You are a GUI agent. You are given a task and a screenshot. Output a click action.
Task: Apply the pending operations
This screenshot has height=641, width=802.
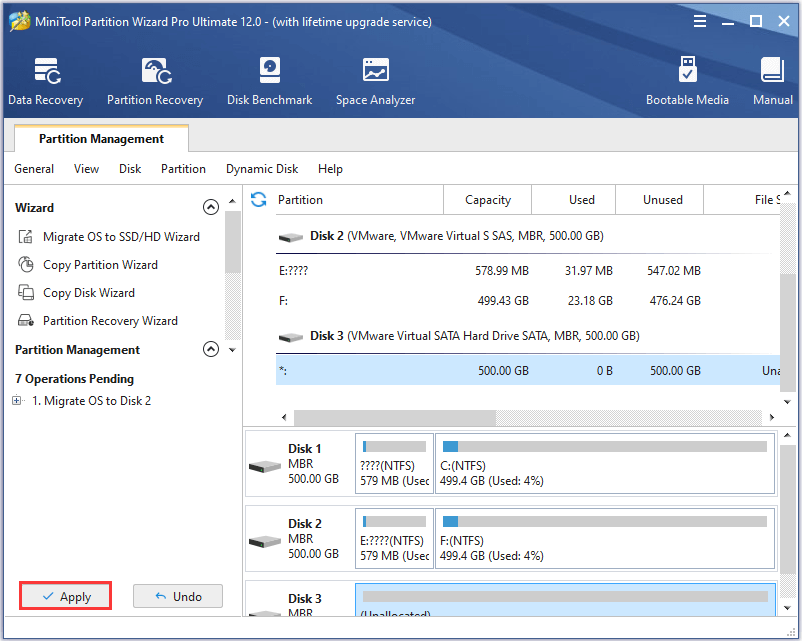tap(65, 596)
